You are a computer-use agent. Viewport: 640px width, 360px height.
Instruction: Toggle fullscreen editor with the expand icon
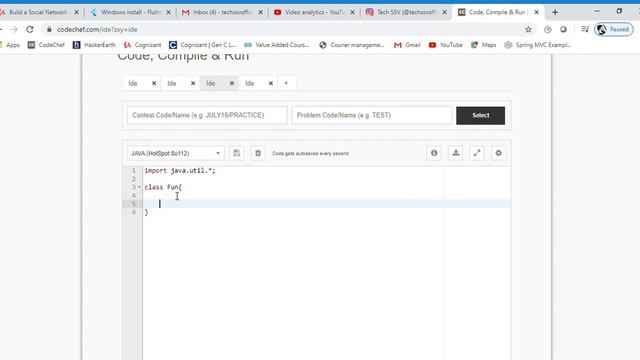tap(477, 153)
